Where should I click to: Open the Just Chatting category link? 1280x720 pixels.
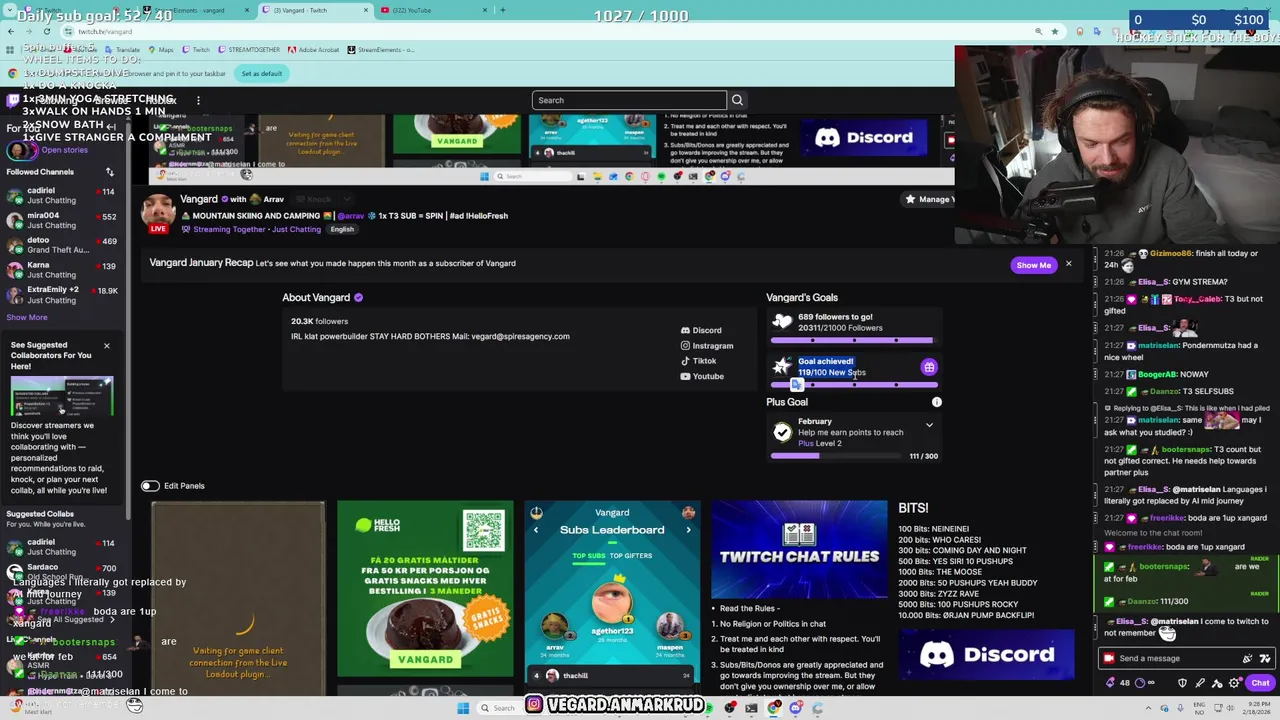[x=297, y=230]
